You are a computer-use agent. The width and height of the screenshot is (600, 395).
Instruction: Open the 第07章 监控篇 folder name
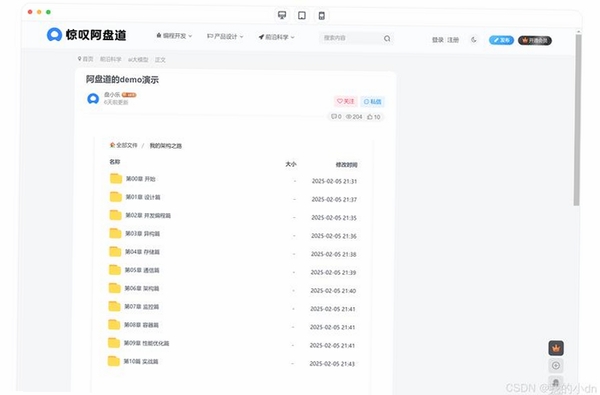tap(141, 307)
